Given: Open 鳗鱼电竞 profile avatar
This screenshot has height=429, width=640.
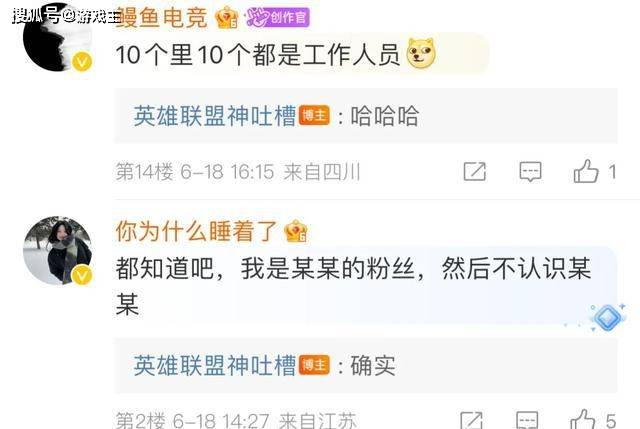Looking at the screenshot, I should (x=57, y=38).
